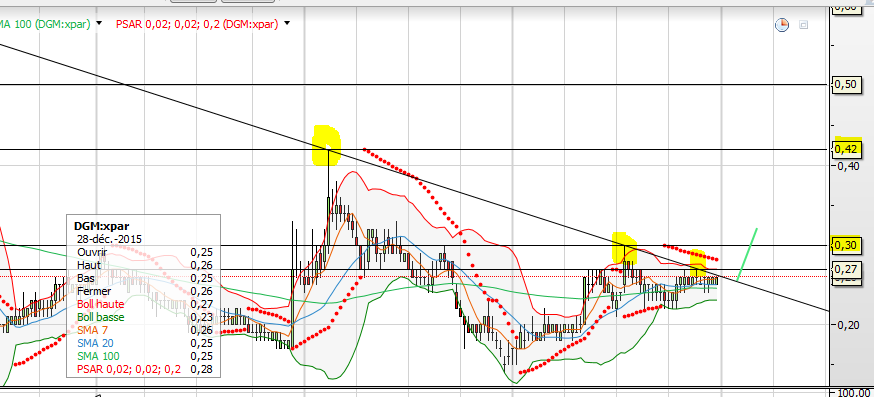Click the yellow highlight at the 0,42 peak
This screenshot has width=874, height=397.
tap(327, 146)
